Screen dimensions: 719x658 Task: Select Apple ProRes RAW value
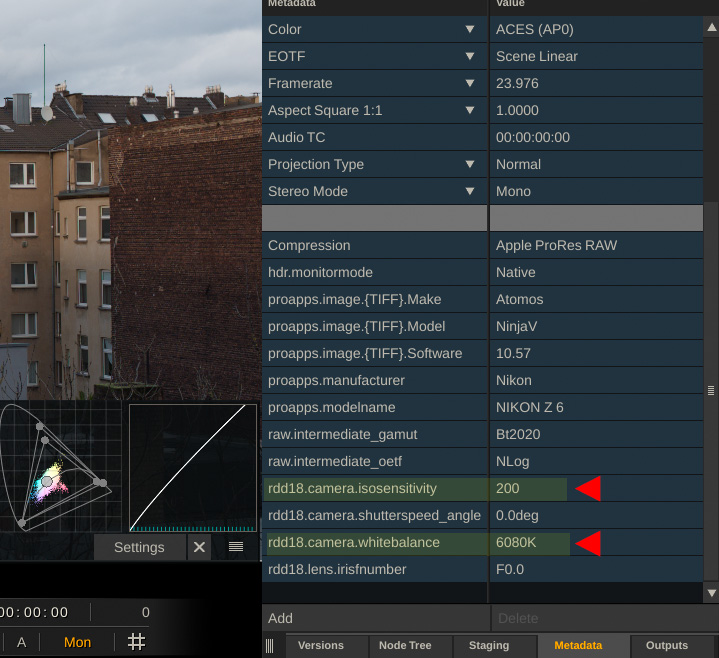(x=596, y=245)
